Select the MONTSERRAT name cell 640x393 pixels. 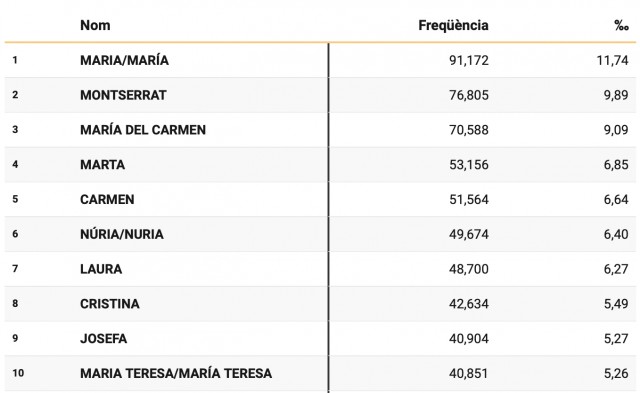[x=123, y=95]
